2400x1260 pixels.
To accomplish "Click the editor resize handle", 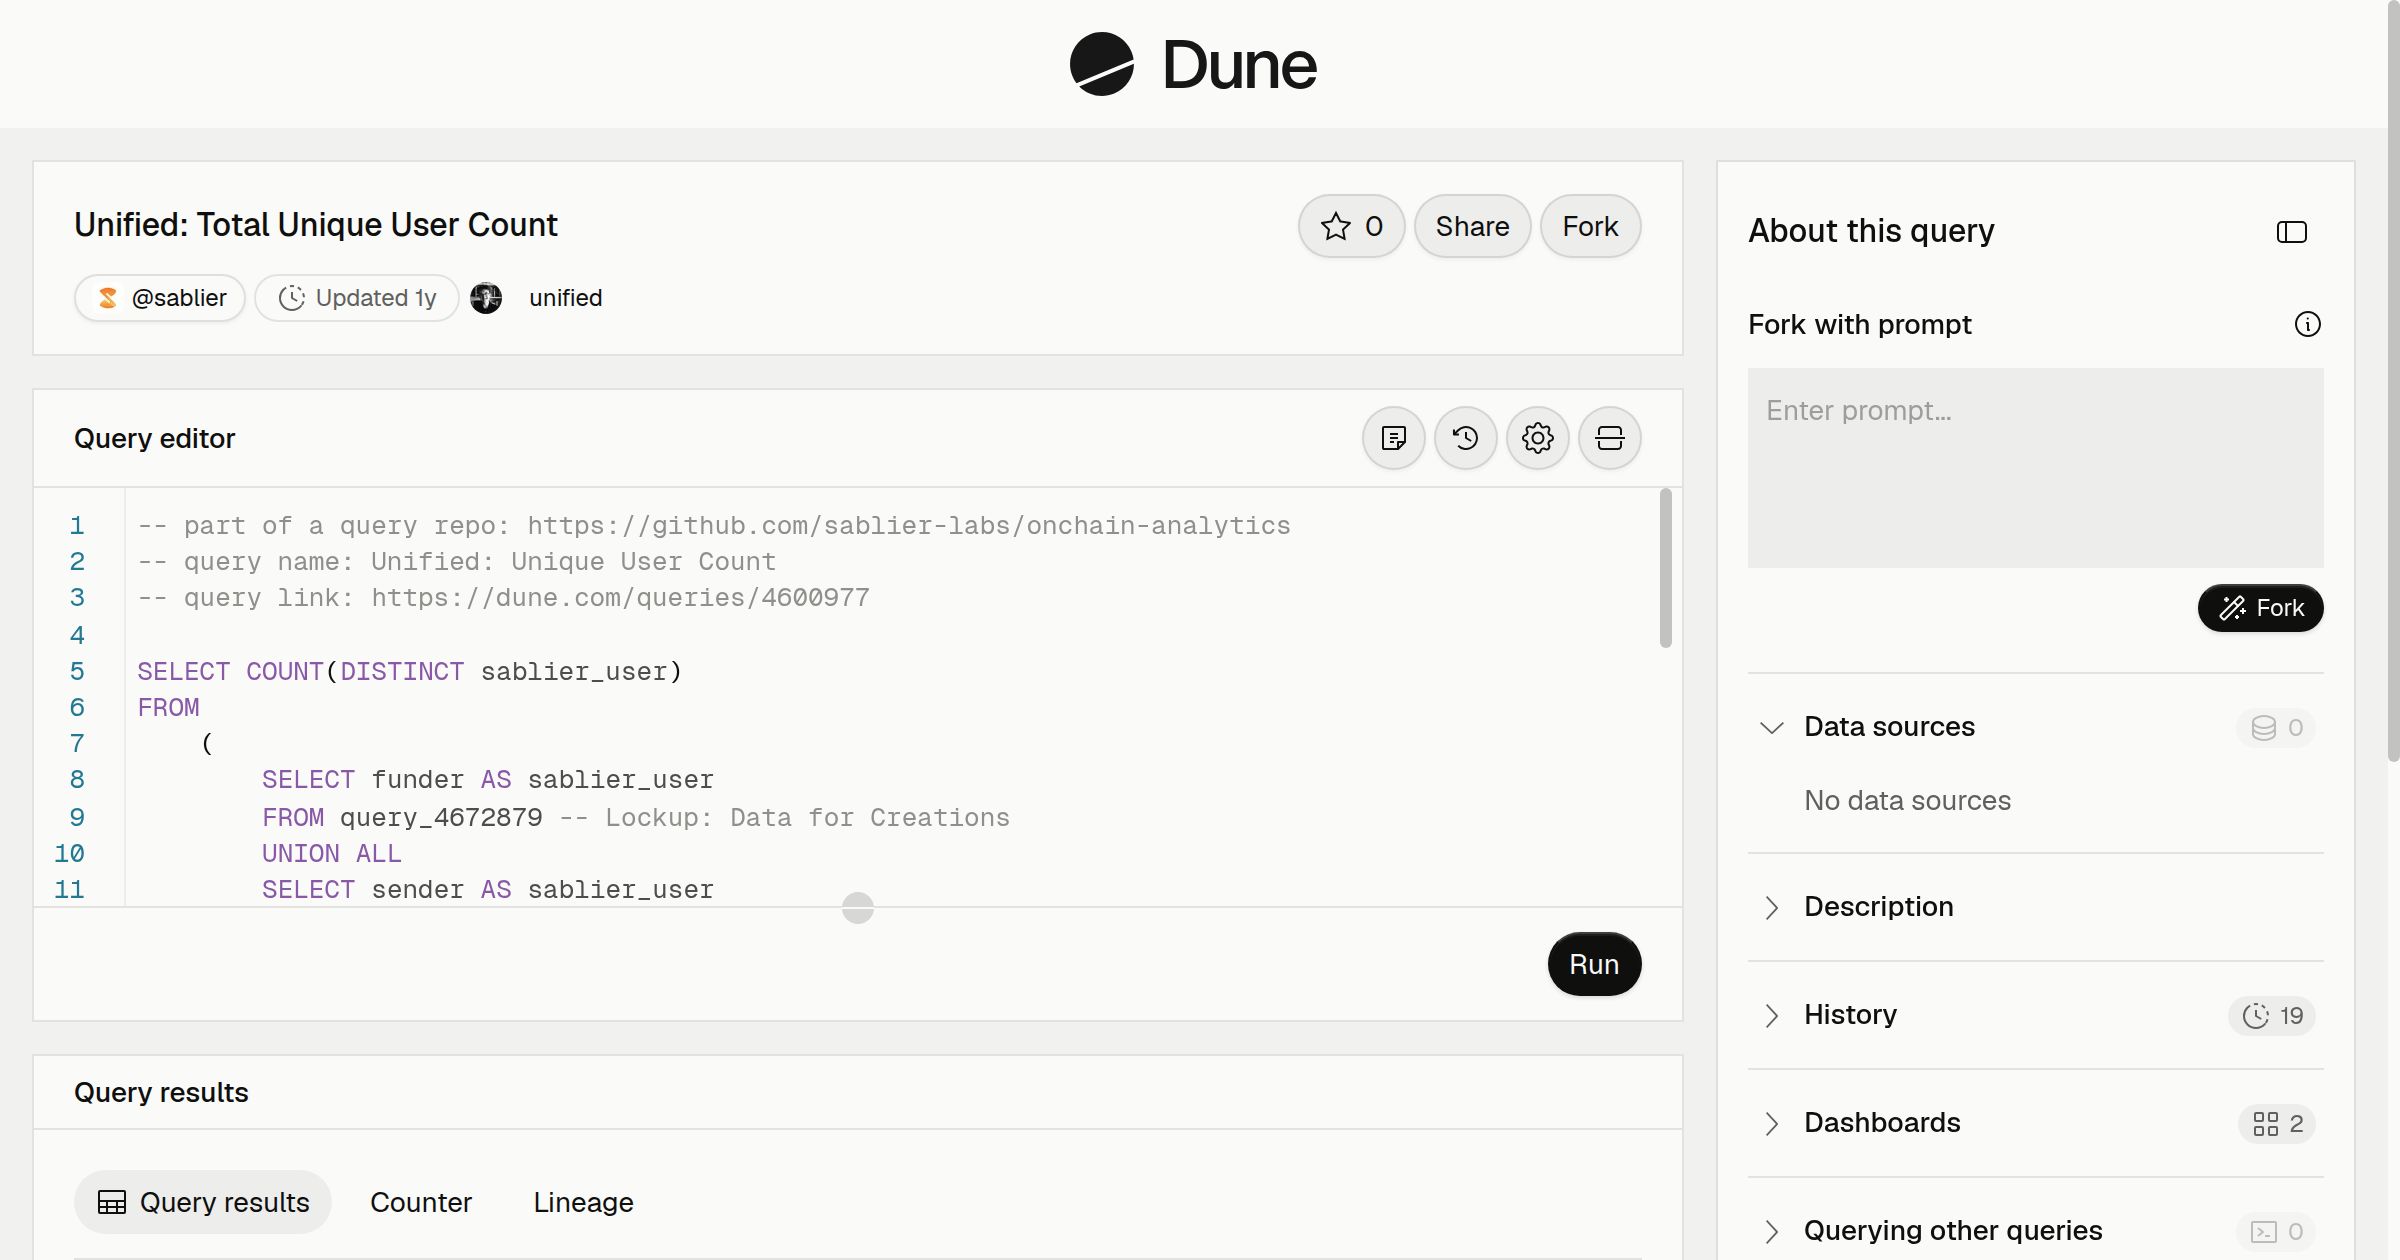I will (x=858, y=908).
